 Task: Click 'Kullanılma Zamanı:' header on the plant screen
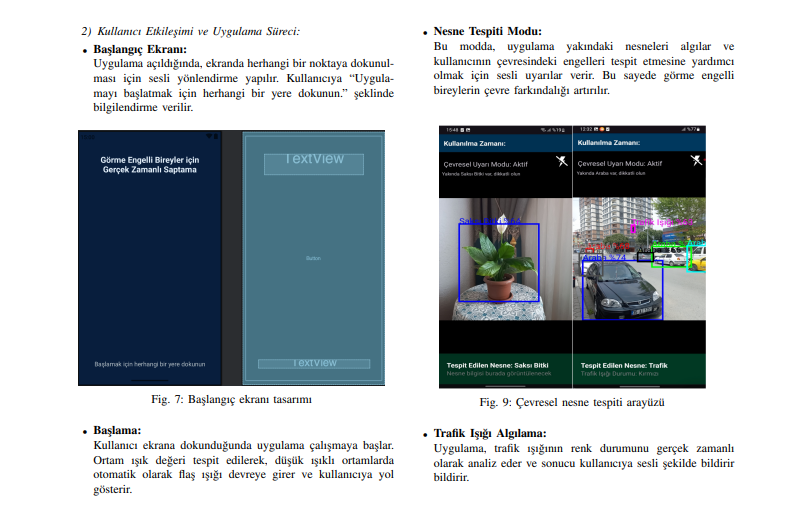474,144
